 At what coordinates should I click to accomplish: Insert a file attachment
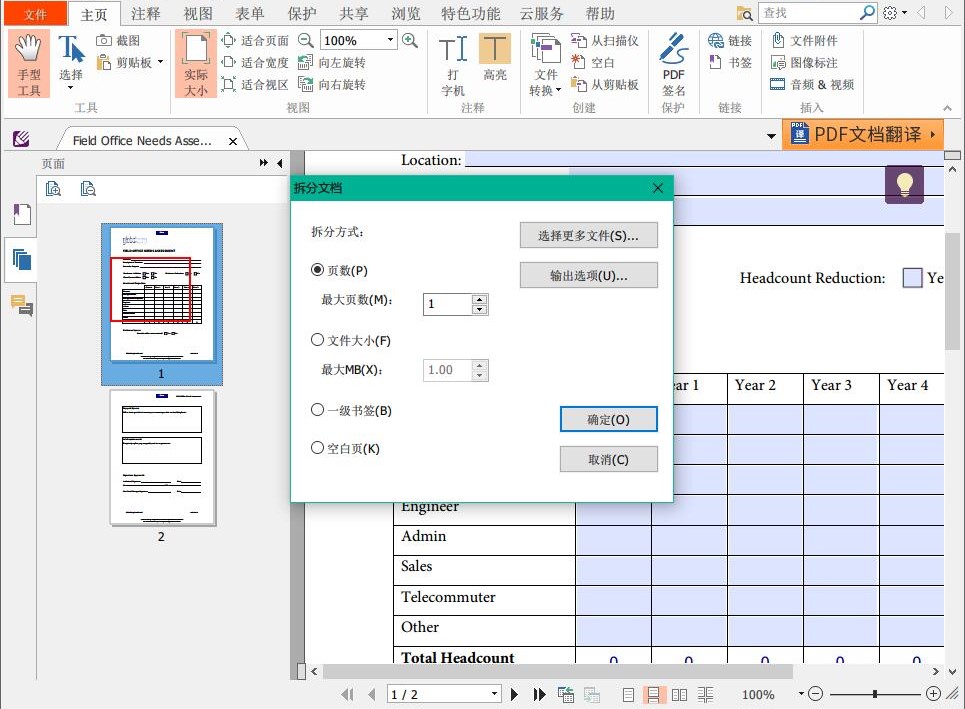click(810, 41)
